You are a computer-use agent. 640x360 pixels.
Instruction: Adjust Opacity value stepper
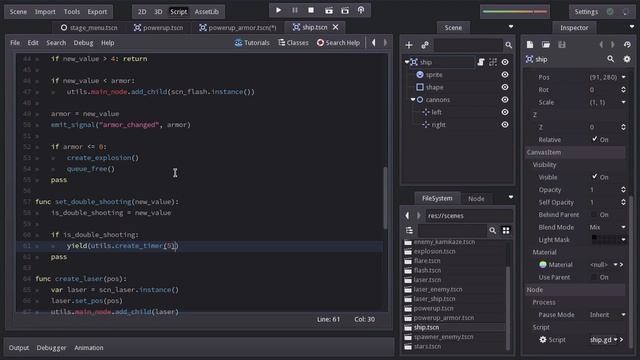pos(623,189)
